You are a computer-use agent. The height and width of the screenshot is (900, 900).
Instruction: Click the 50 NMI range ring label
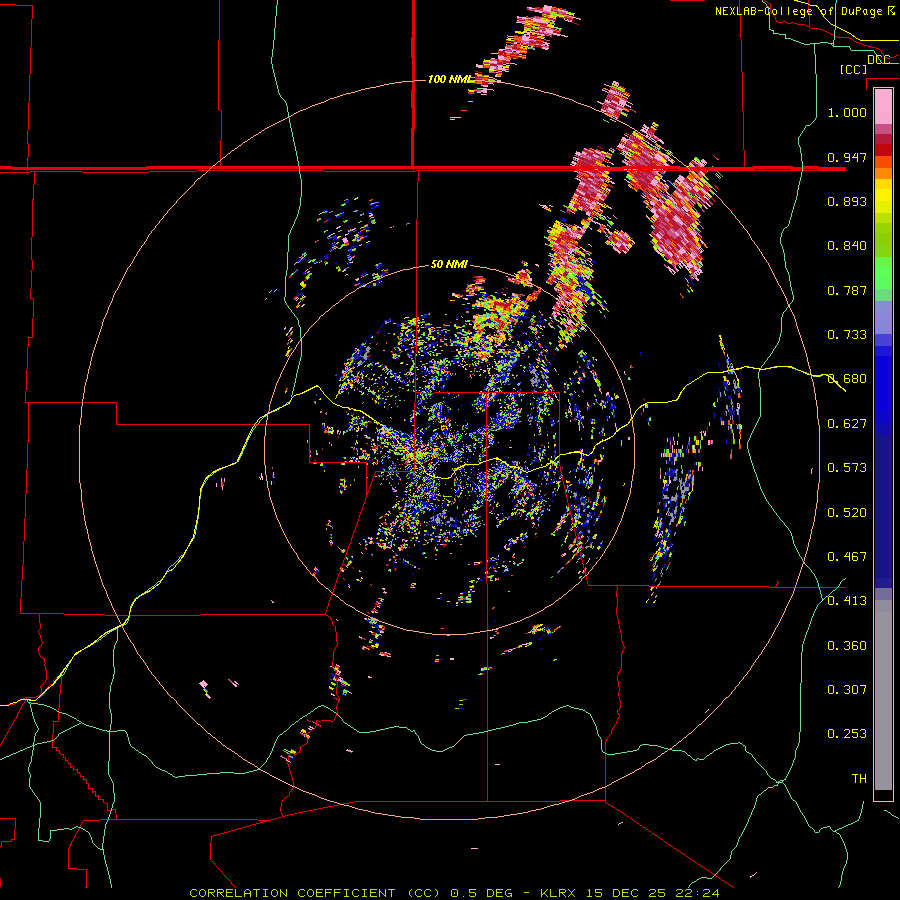pos(449,265)
